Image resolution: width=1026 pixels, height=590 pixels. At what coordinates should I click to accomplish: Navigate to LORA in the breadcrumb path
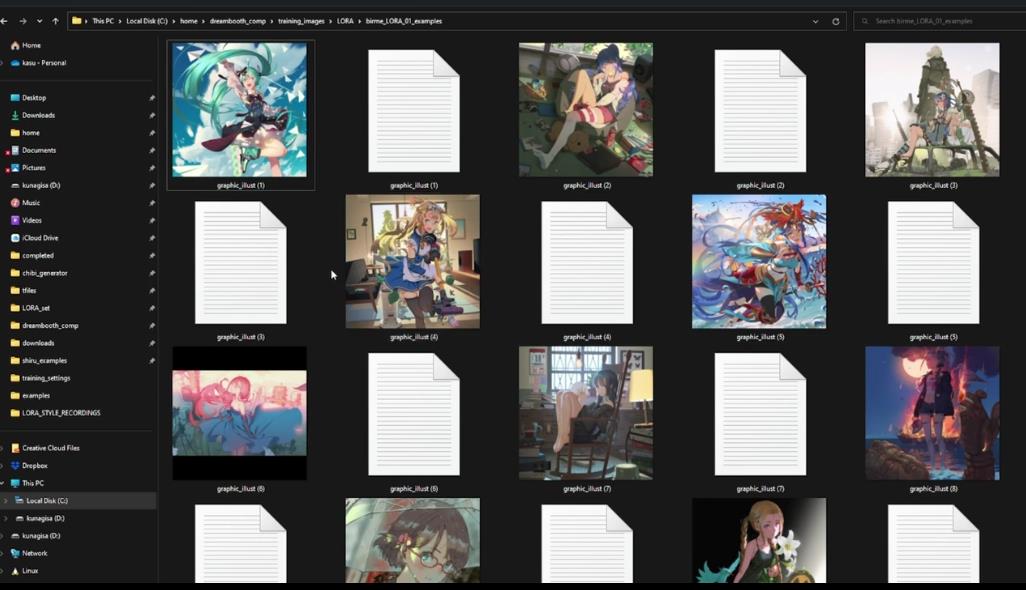pyautogui.click(x=345, y=21)
